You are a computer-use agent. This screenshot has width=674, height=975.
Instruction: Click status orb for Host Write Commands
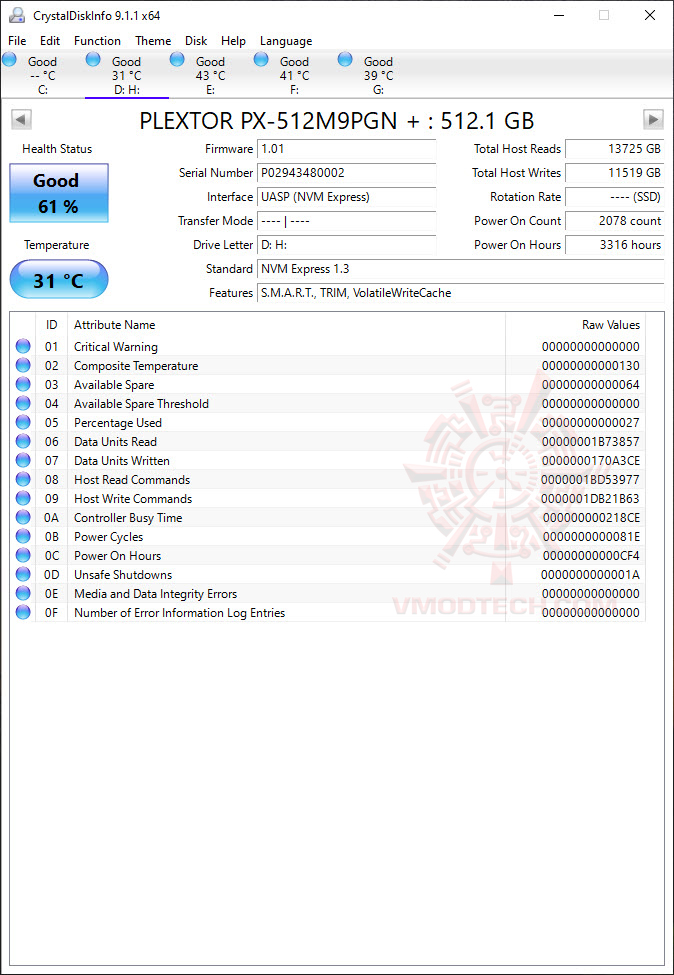click(23, 498)
